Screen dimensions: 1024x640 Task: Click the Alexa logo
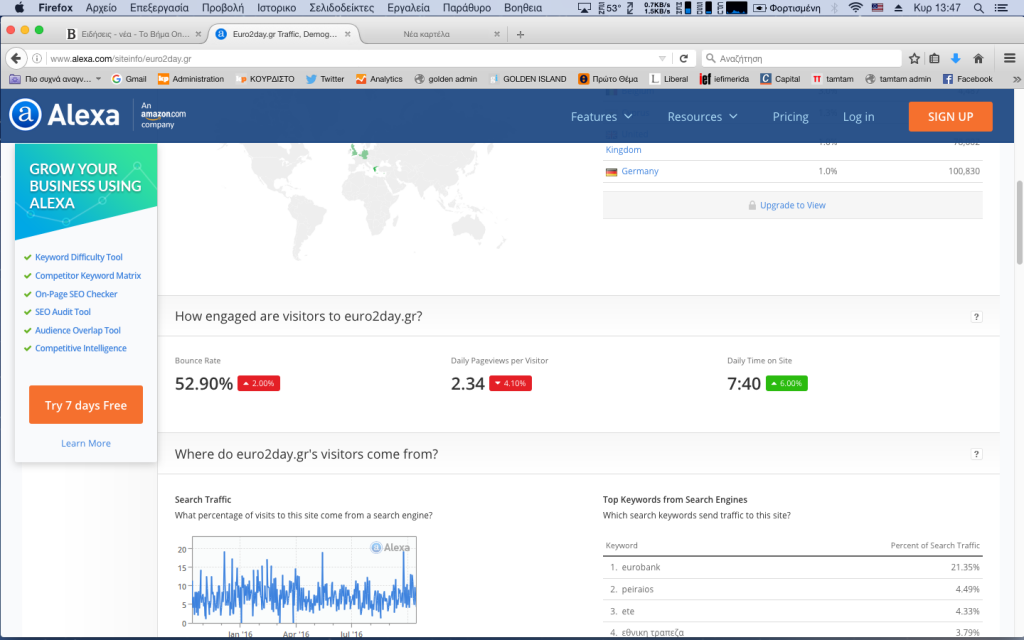pyautogui.click(x=65, y=115)
